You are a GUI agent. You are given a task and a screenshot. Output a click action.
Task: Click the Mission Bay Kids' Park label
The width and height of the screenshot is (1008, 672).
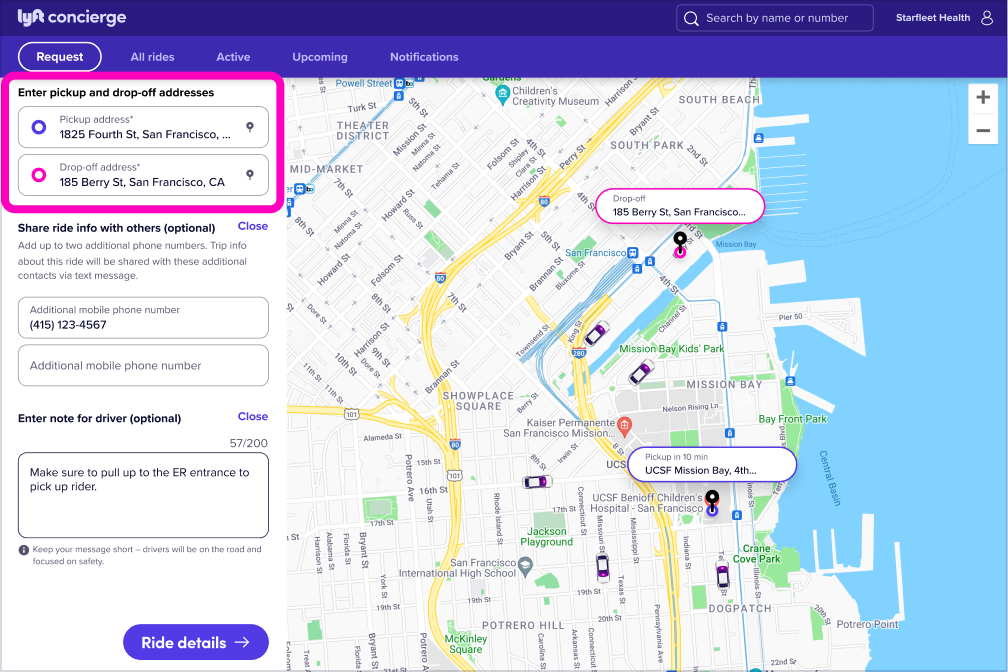click(671, 349)
